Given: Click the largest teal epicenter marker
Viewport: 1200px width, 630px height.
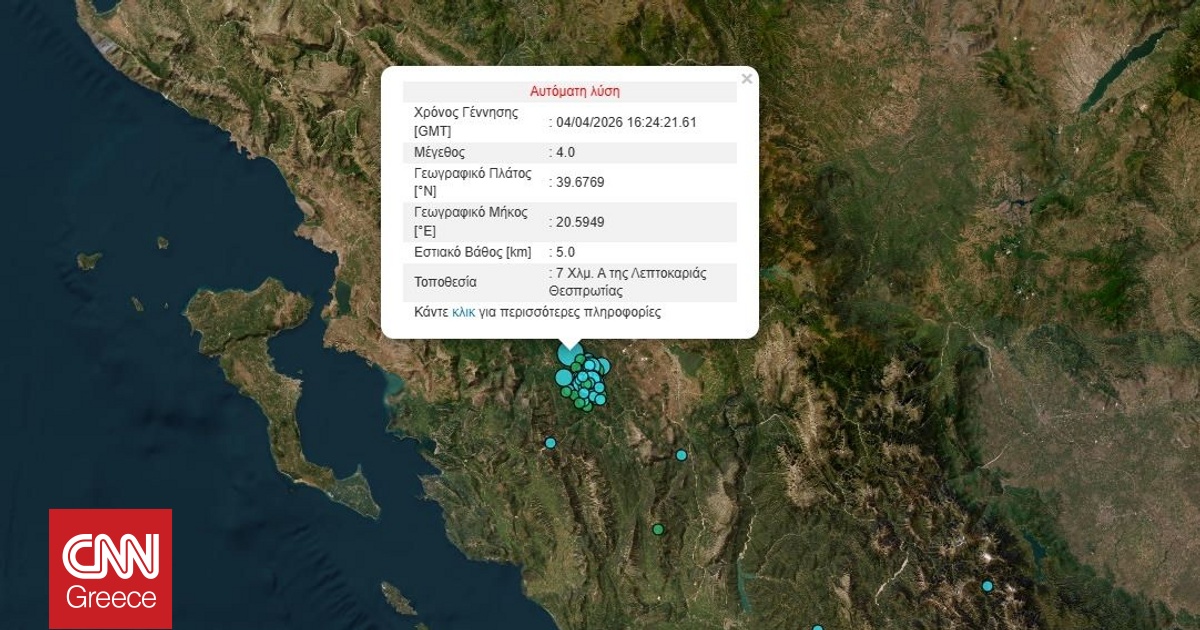Looking at the screenshot, I should (x=568, y=355).
